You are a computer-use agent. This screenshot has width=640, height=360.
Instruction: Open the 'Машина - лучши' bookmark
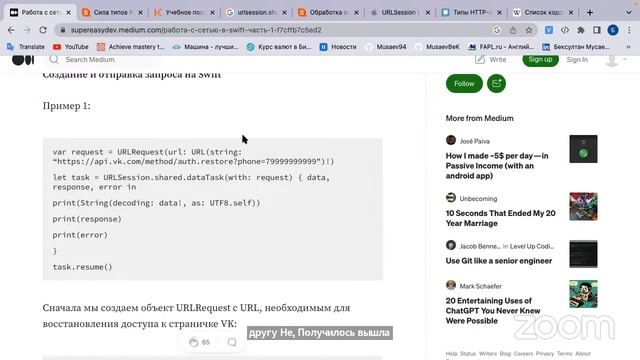coord(205,47)
